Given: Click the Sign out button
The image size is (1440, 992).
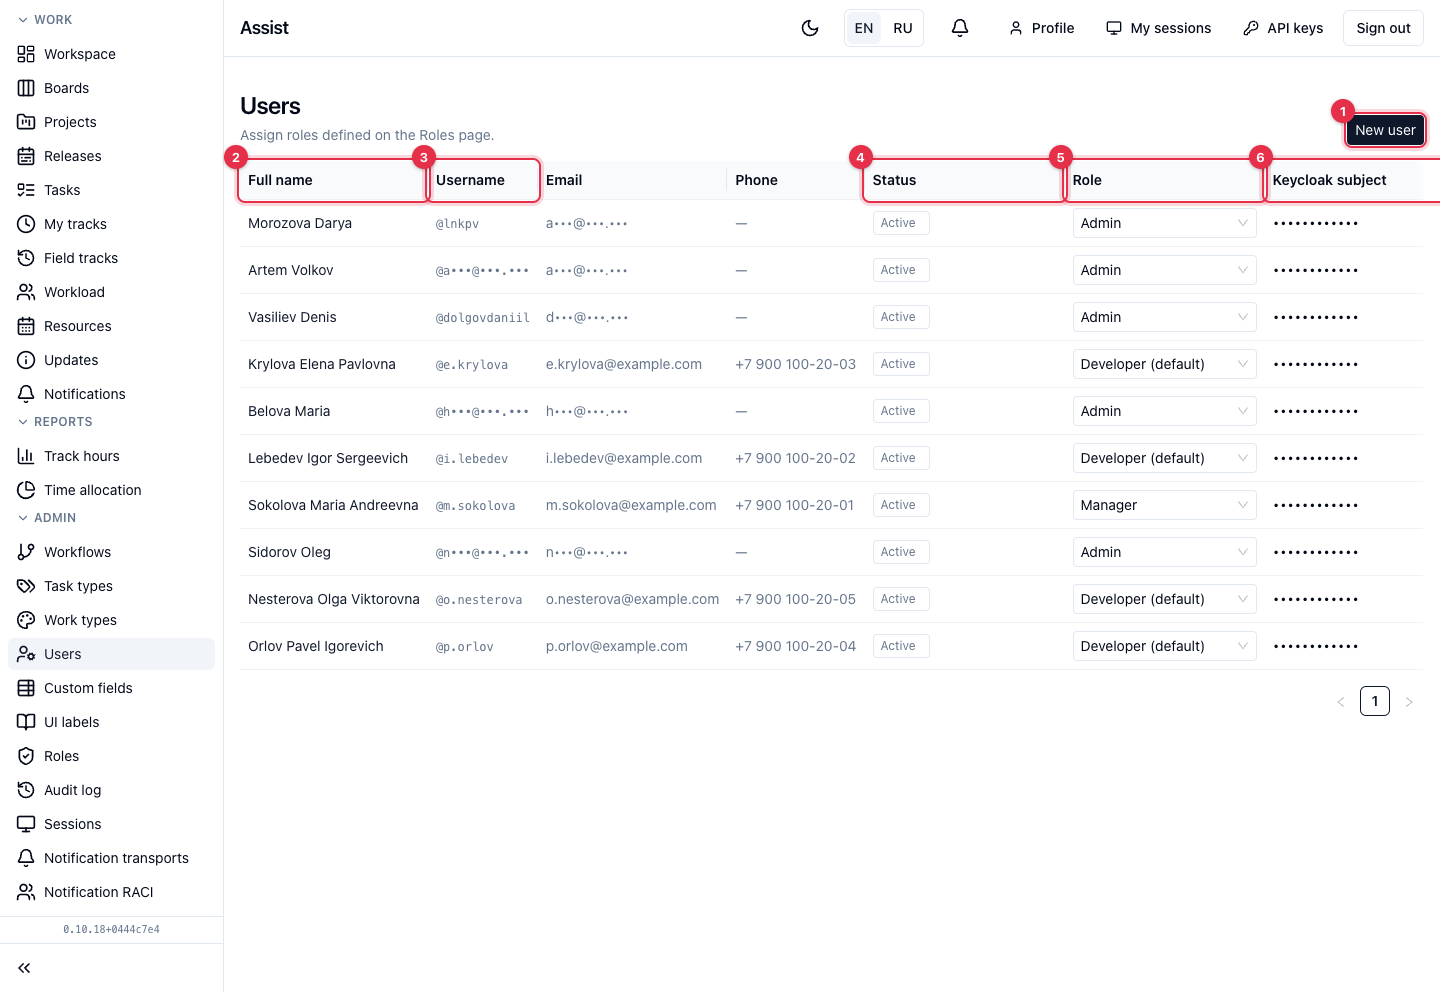Looking at the screenshot, I should coord(1383,28).
